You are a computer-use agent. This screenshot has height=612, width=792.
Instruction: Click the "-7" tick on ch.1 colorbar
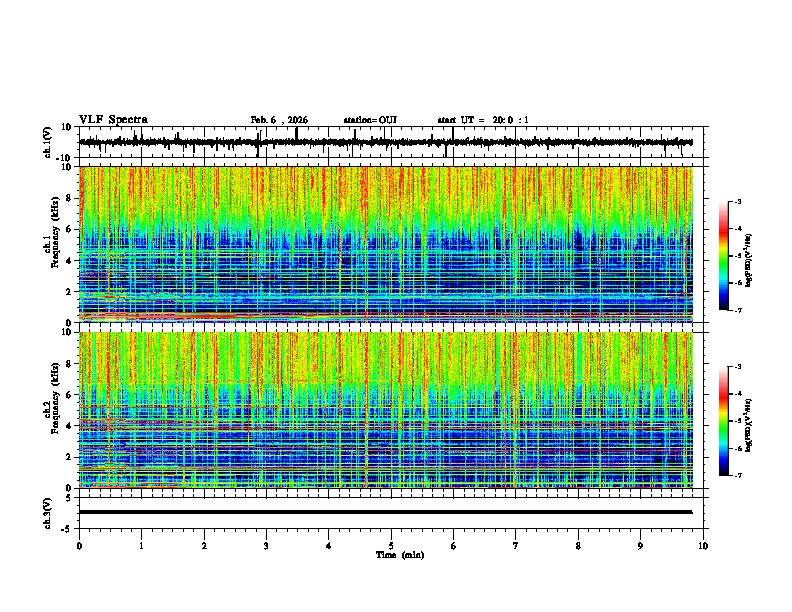pyautogui.click(x=738, y=310)
